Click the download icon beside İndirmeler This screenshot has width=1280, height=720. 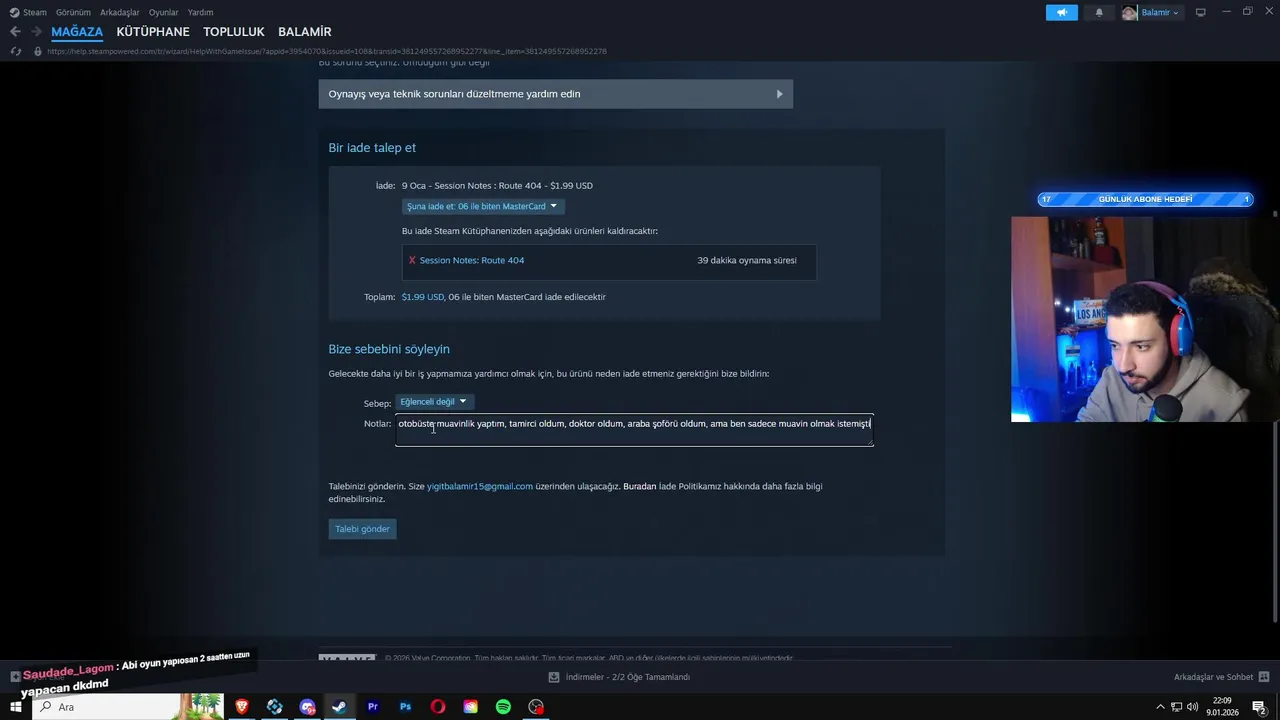click(554, 677)
